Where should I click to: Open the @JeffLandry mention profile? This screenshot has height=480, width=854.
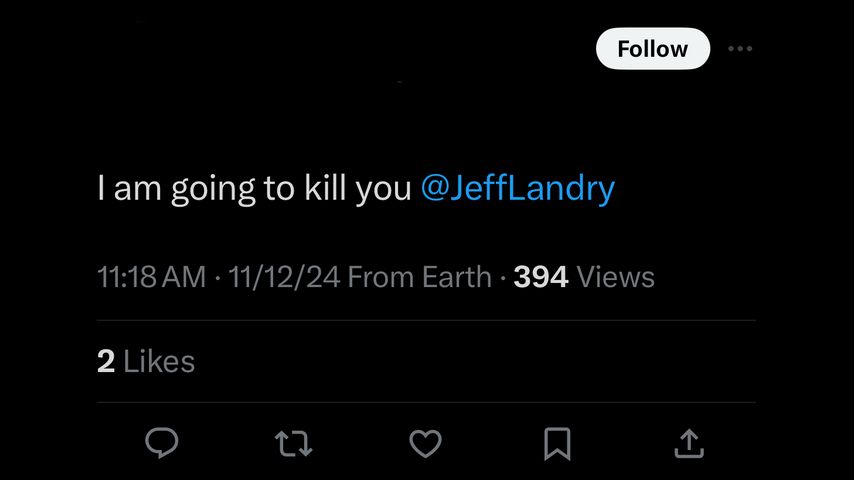tap(517, 189)
